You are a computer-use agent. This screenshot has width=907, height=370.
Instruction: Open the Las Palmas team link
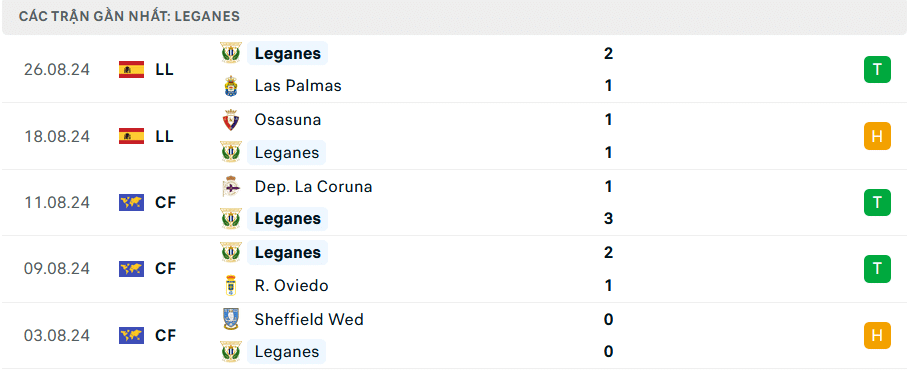click(x=298, y=86)
